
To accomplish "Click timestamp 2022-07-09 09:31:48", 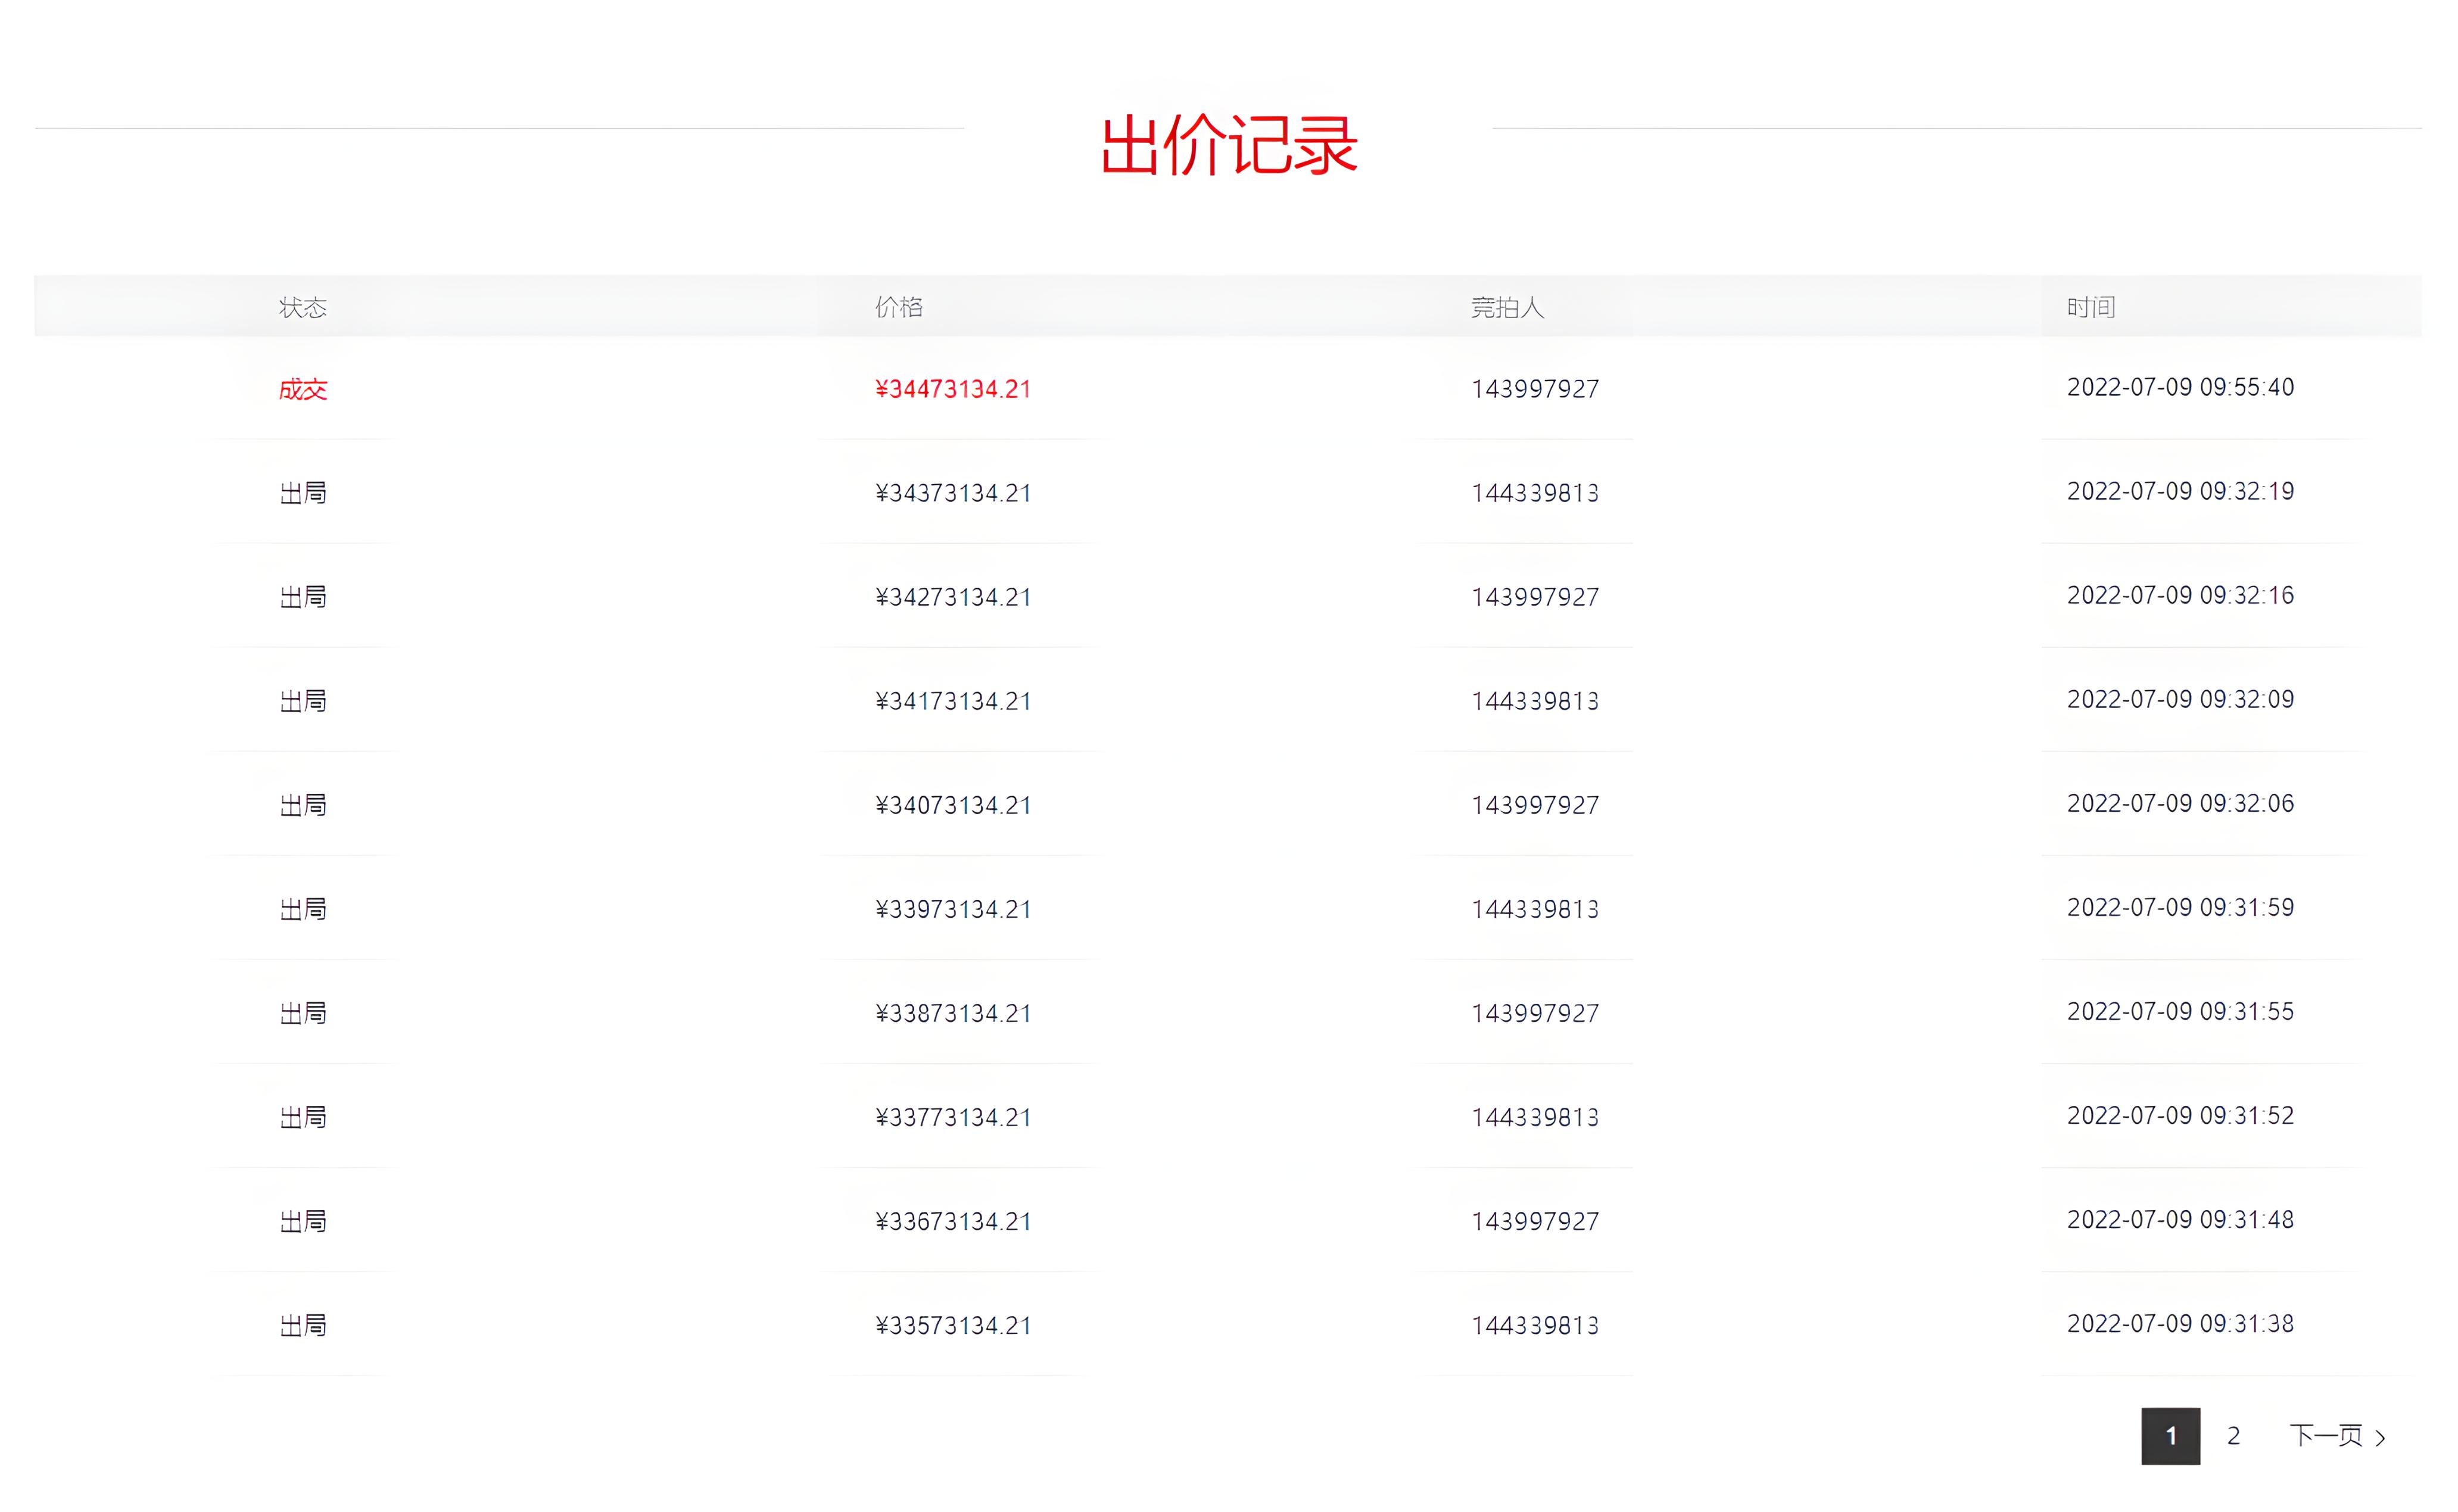I will 2180,1219.
